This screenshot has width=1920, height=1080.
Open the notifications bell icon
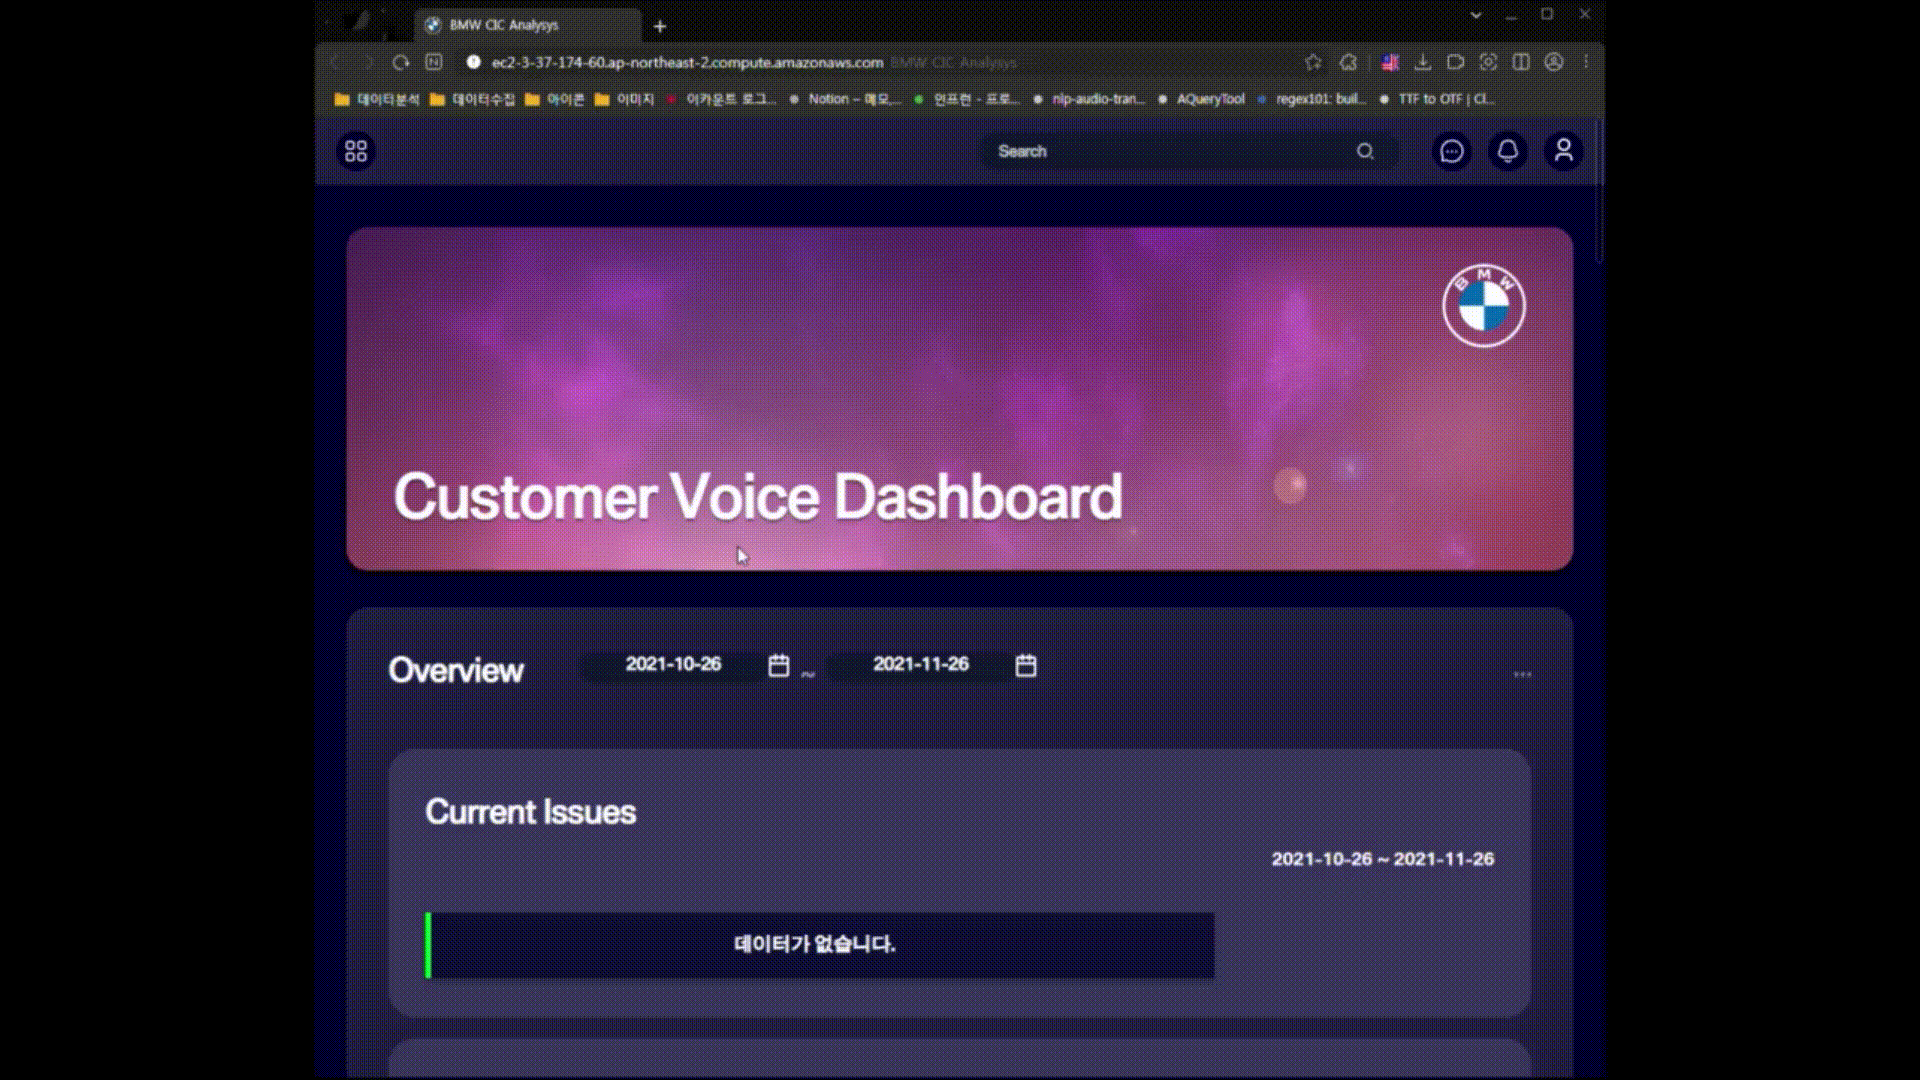1508,151
